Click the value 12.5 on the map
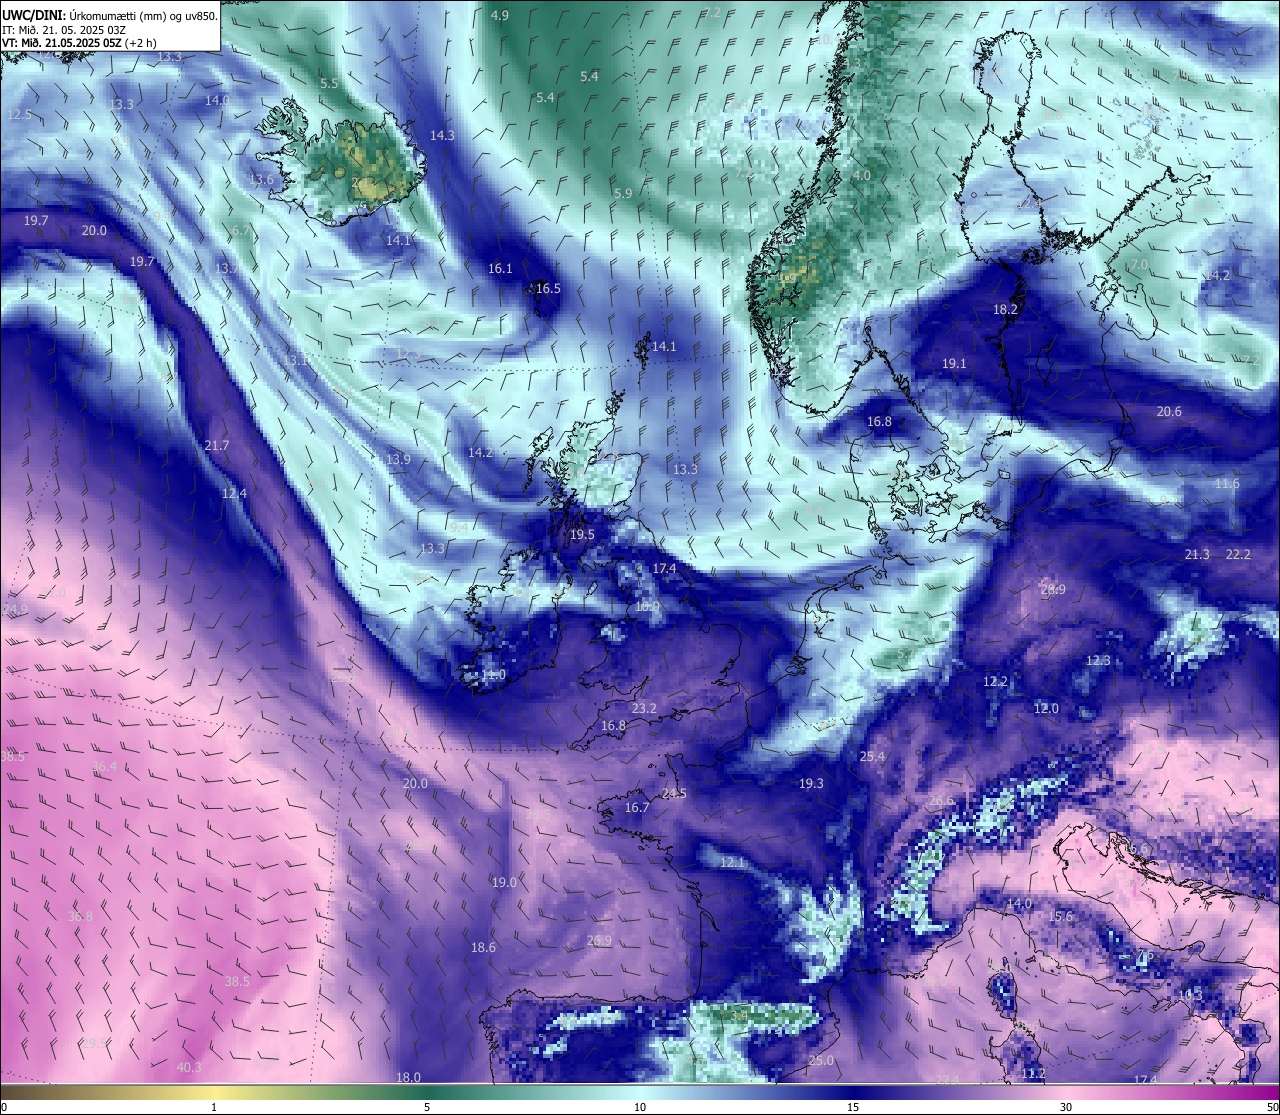 tap(19, 115)
